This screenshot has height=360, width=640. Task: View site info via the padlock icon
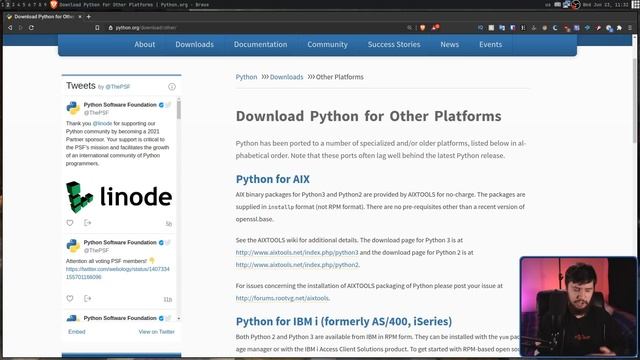click(x=110, y=28)
